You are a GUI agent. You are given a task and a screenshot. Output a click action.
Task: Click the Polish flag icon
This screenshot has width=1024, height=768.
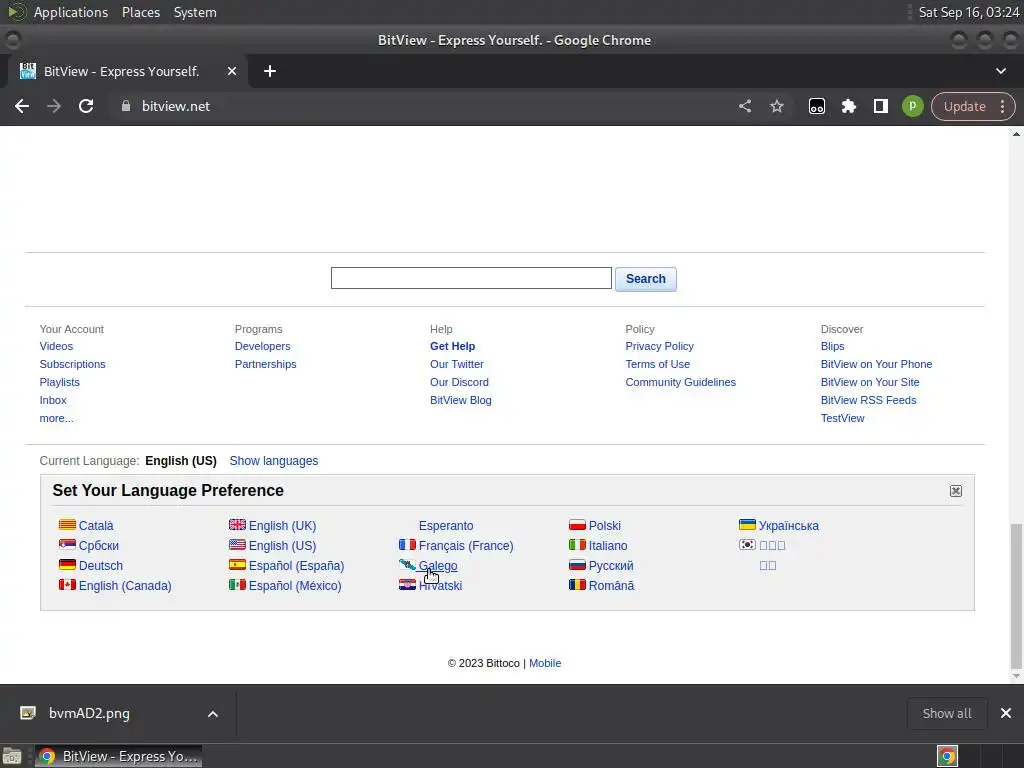[577, 524]
